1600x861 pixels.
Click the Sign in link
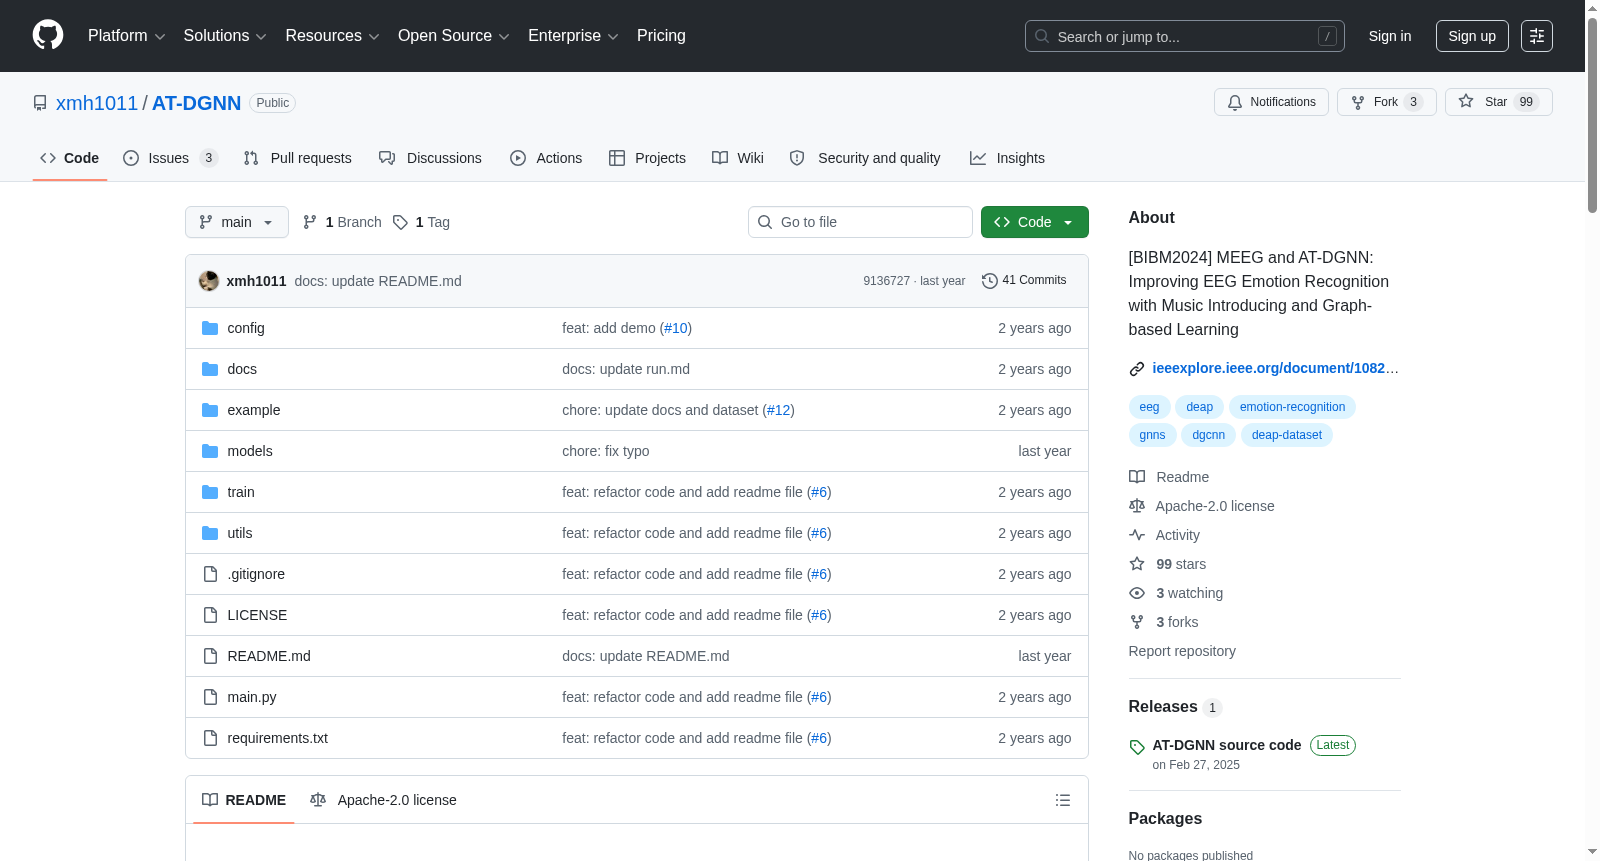pos(1390,36)
